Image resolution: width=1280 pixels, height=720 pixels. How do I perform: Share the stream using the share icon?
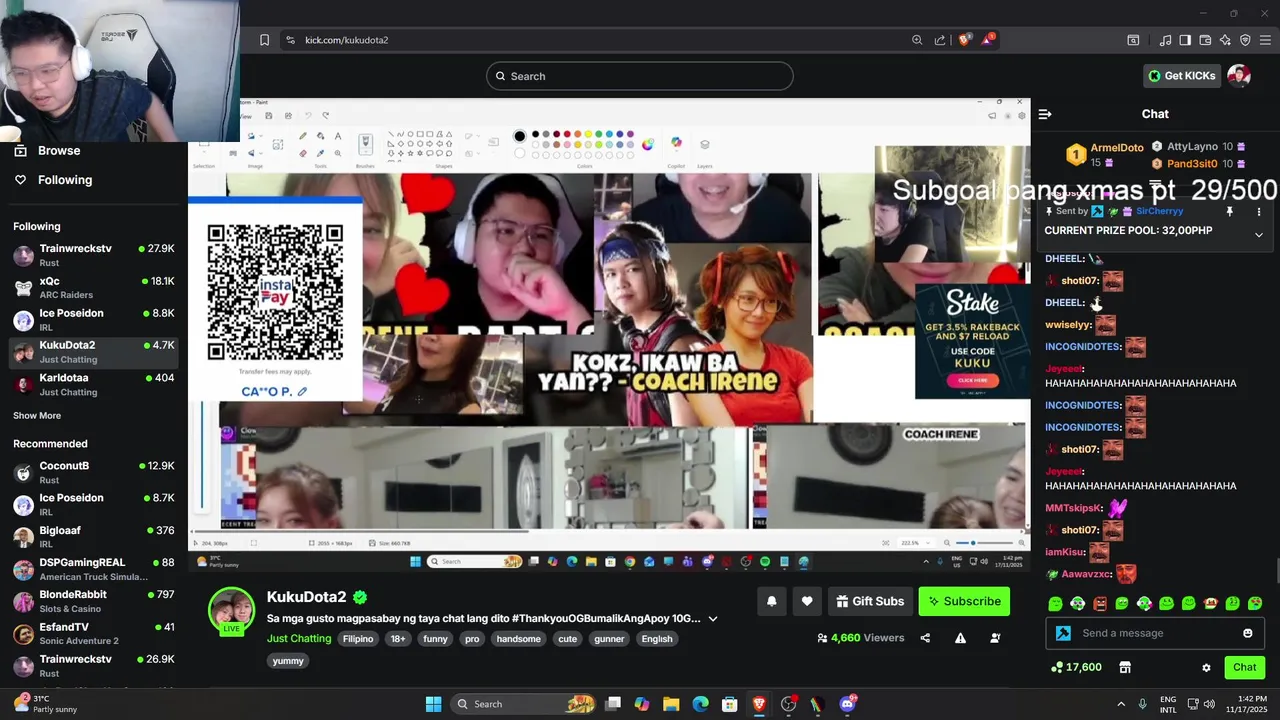point(925,638)
